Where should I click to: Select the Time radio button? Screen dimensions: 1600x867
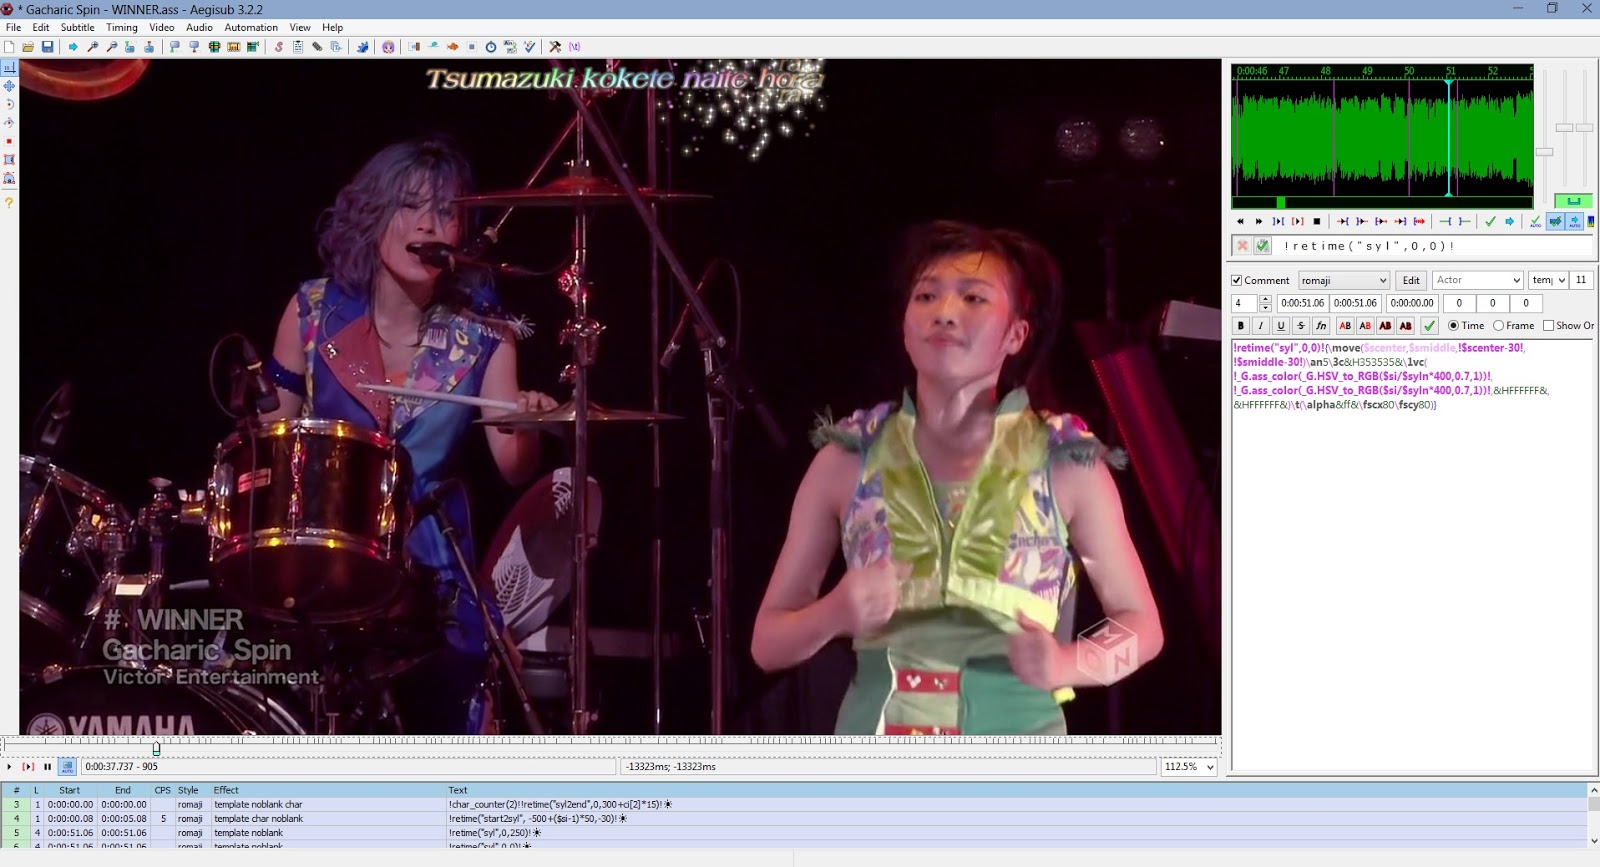click(x=1453, y=326)
